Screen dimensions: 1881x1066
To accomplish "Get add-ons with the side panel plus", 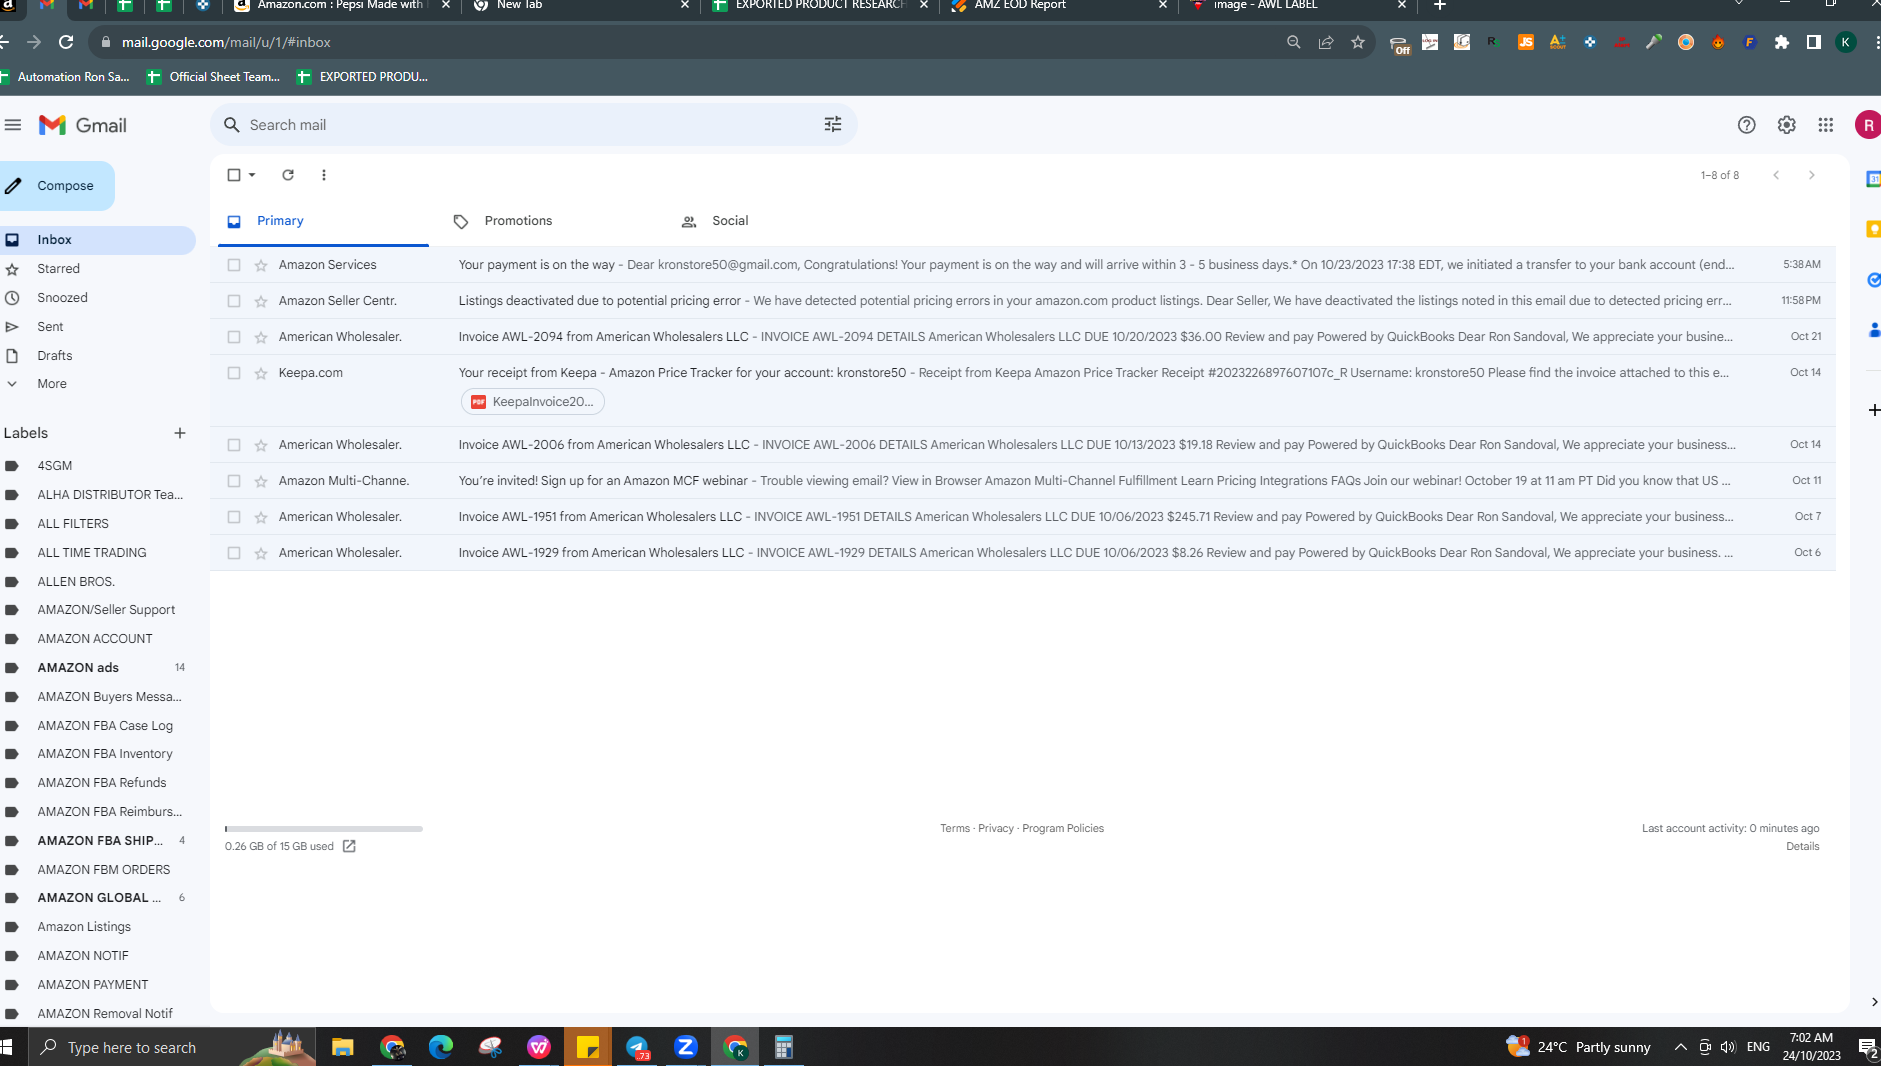I will point(1873,410).
